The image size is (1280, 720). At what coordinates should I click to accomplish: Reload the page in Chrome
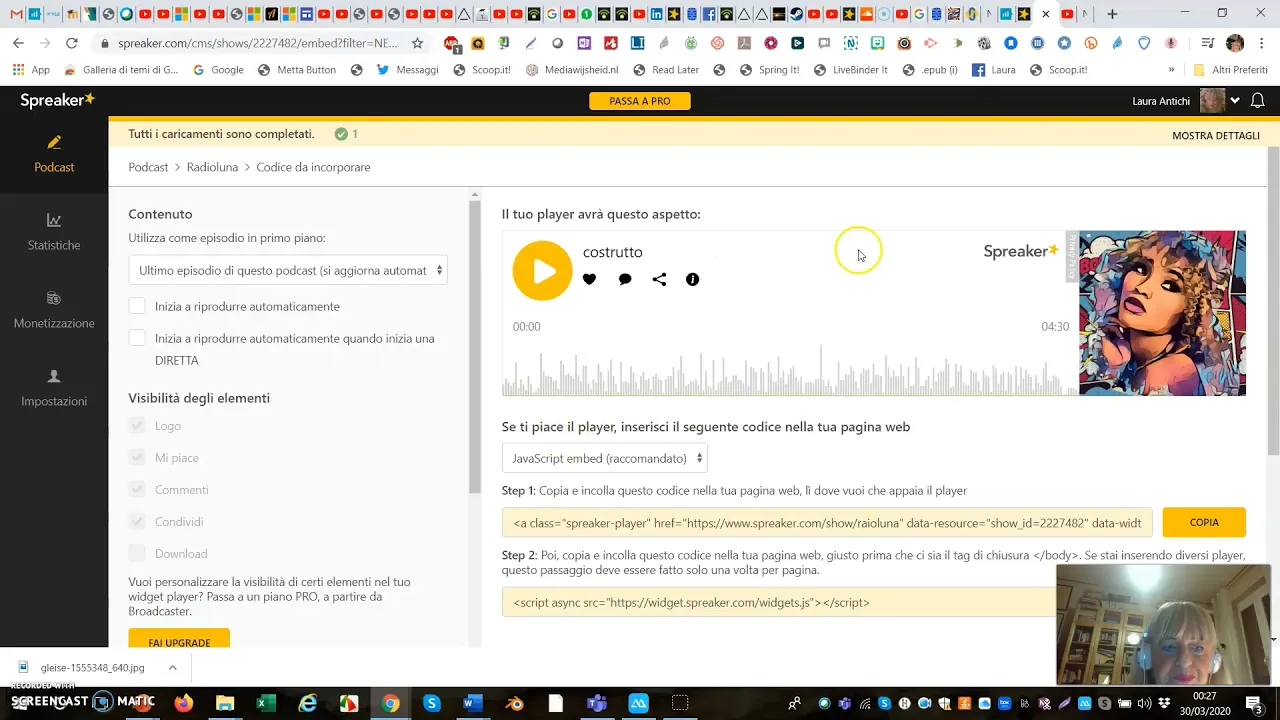[x=71, y=43]
